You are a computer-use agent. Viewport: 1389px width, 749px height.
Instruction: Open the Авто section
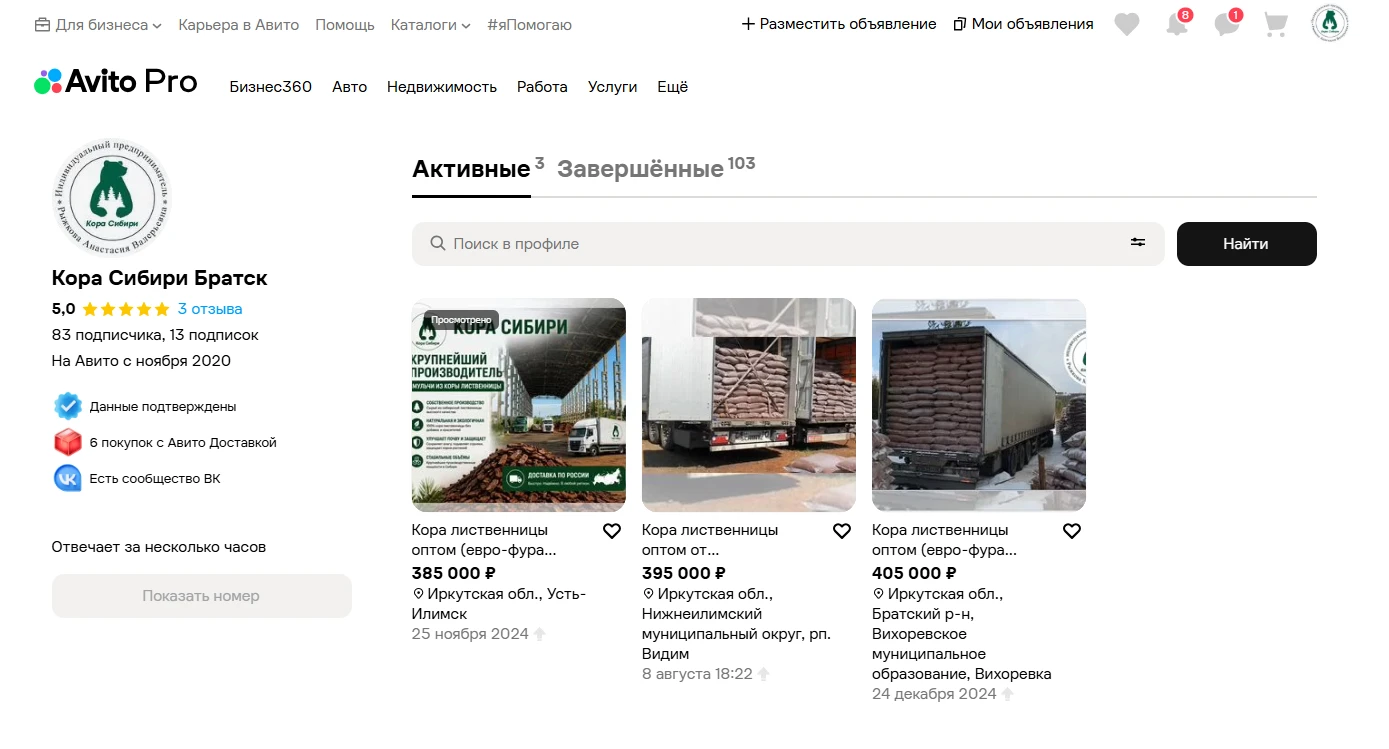(x=350, y=87)
